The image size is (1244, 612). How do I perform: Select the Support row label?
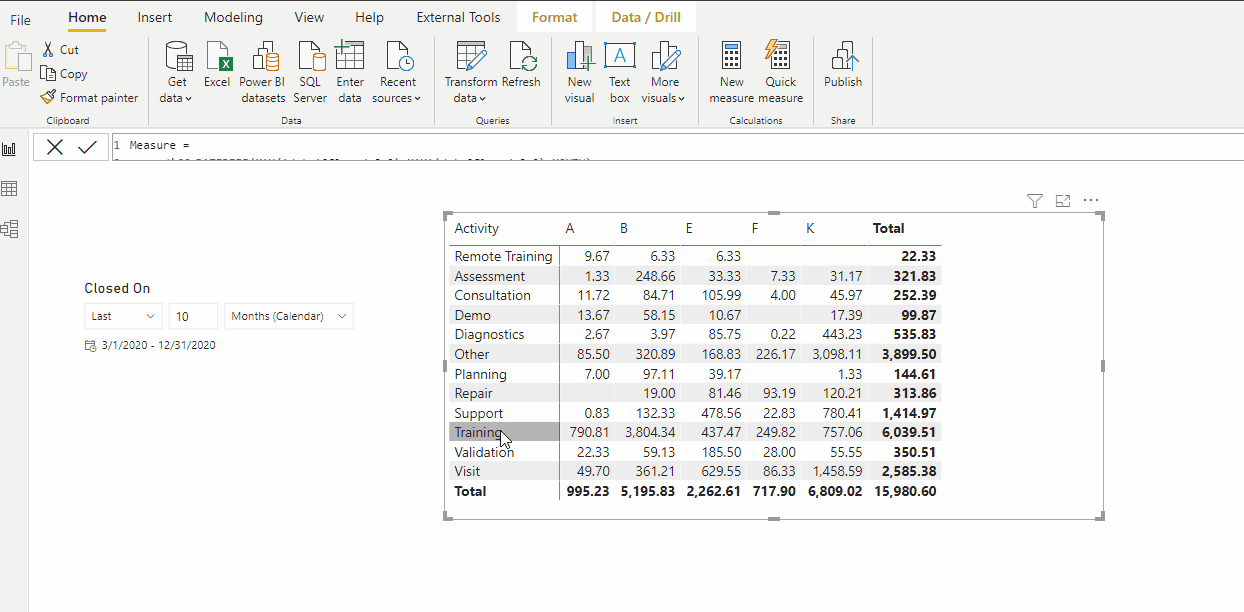(478, 413)
